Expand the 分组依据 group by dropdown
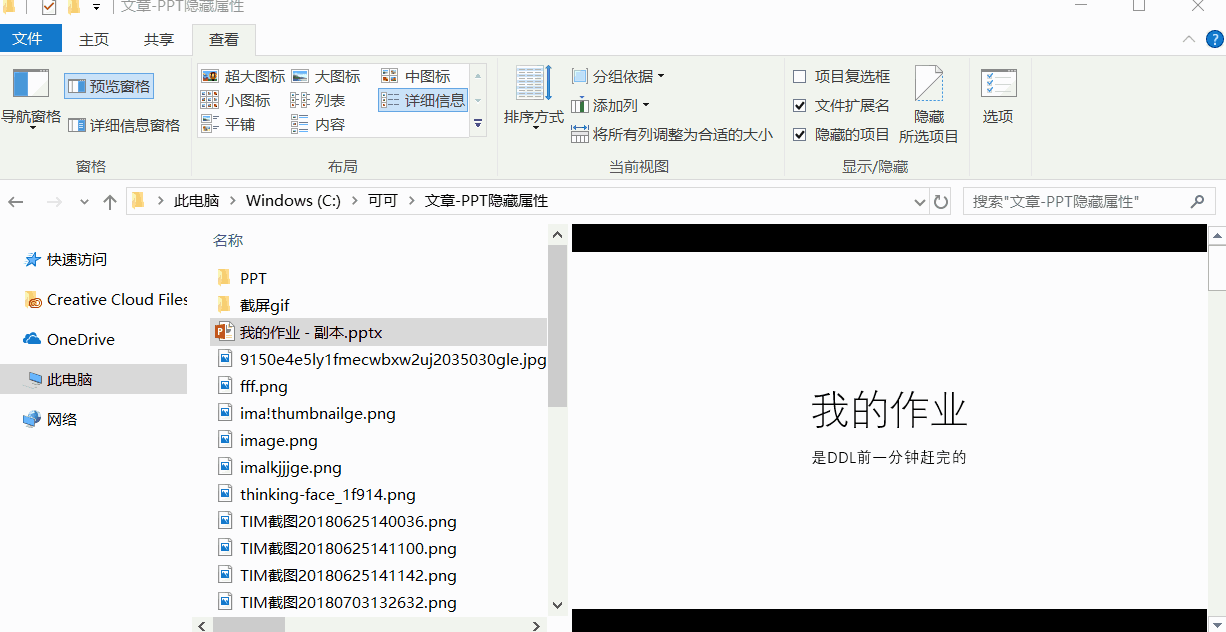Viewport: 1226px width, 632px height. click(x=619, y=76)
